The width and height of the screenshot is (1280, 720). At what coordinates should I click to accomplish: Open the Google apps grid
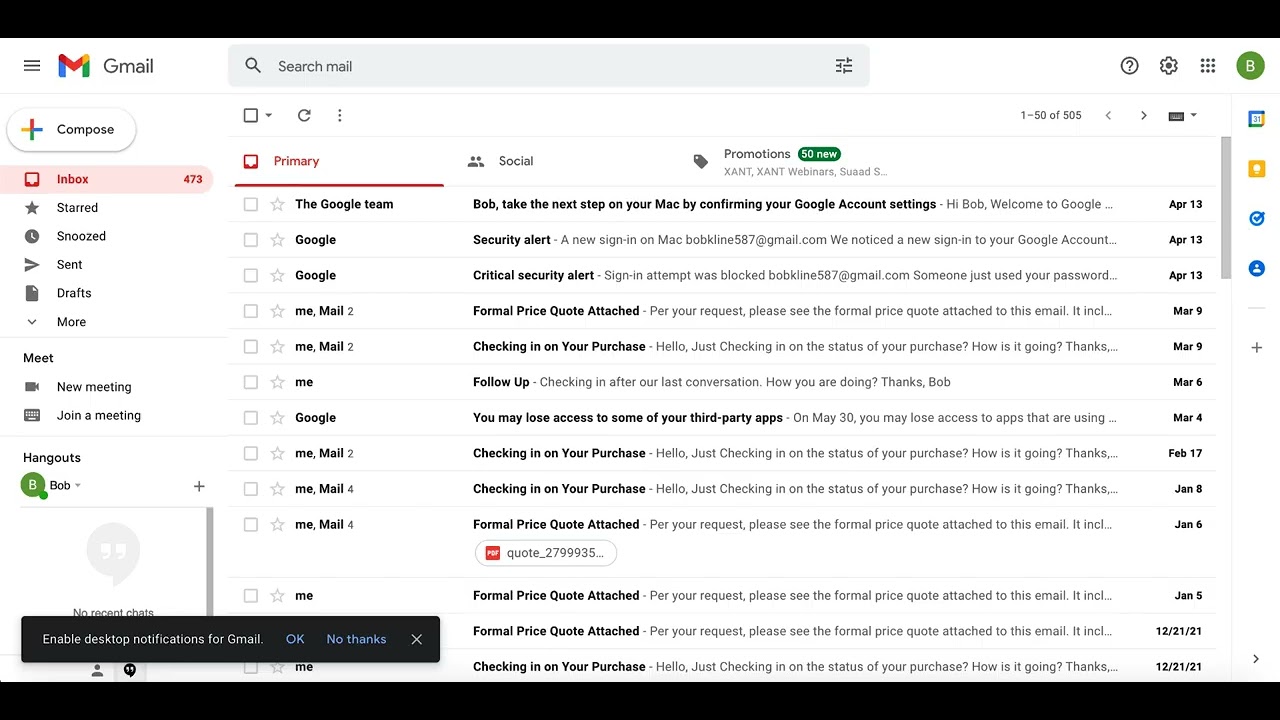click(x=1208, y=66)
